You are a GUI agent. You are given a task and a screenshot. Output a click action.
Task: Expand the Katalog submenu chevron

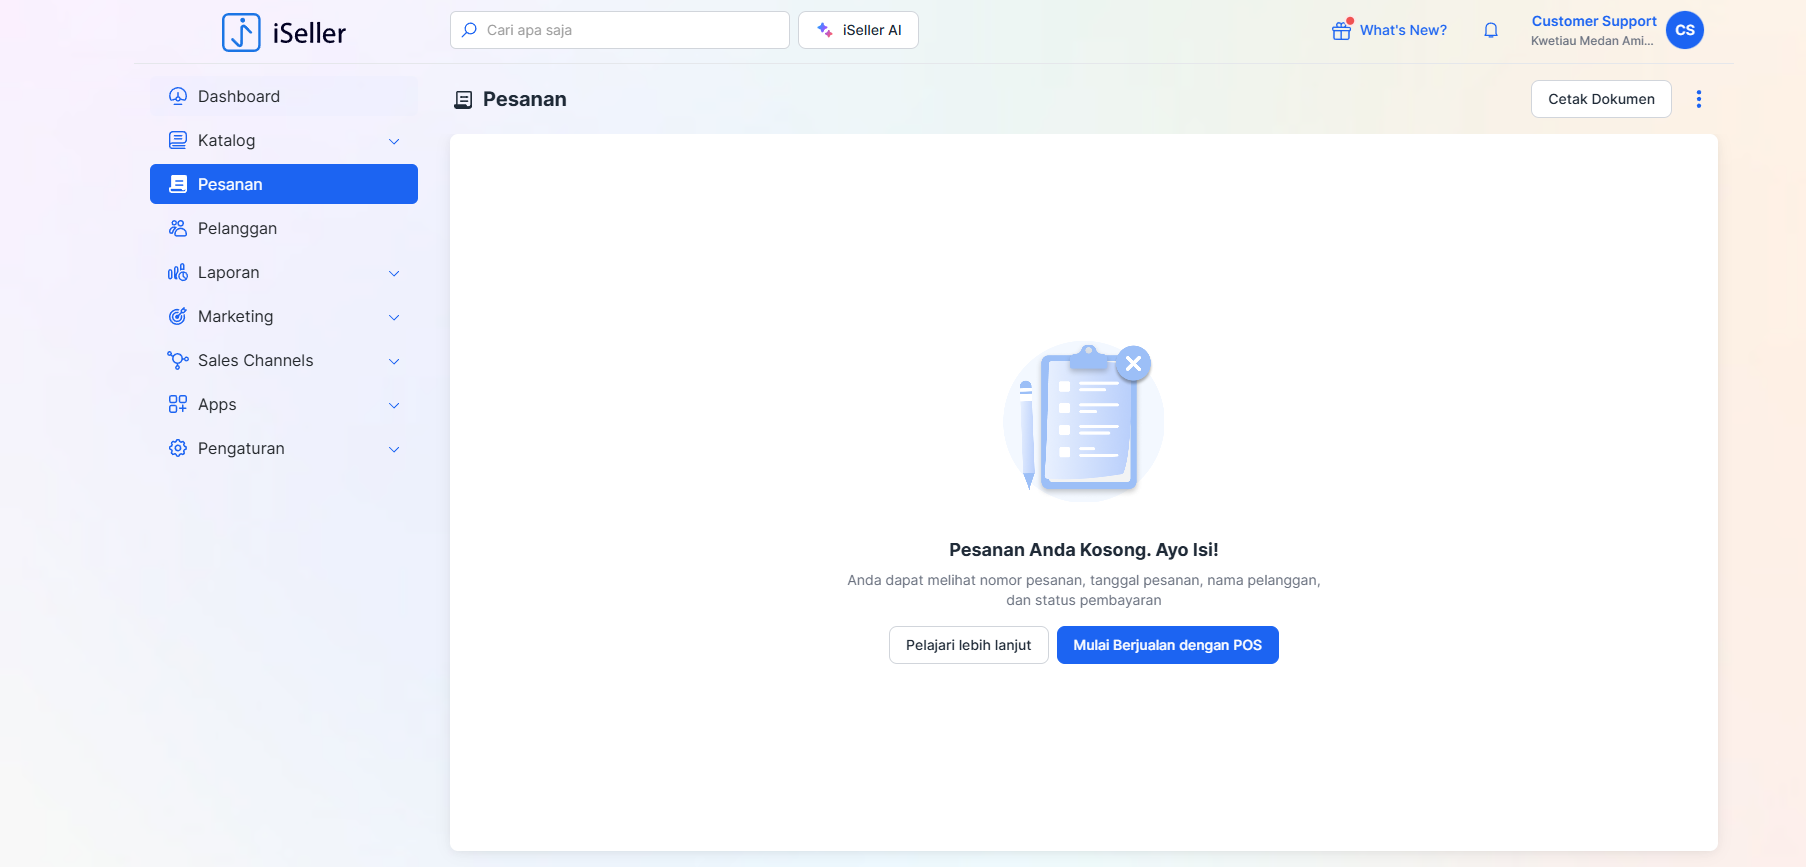pyautogui.click(x=394, y=141)
